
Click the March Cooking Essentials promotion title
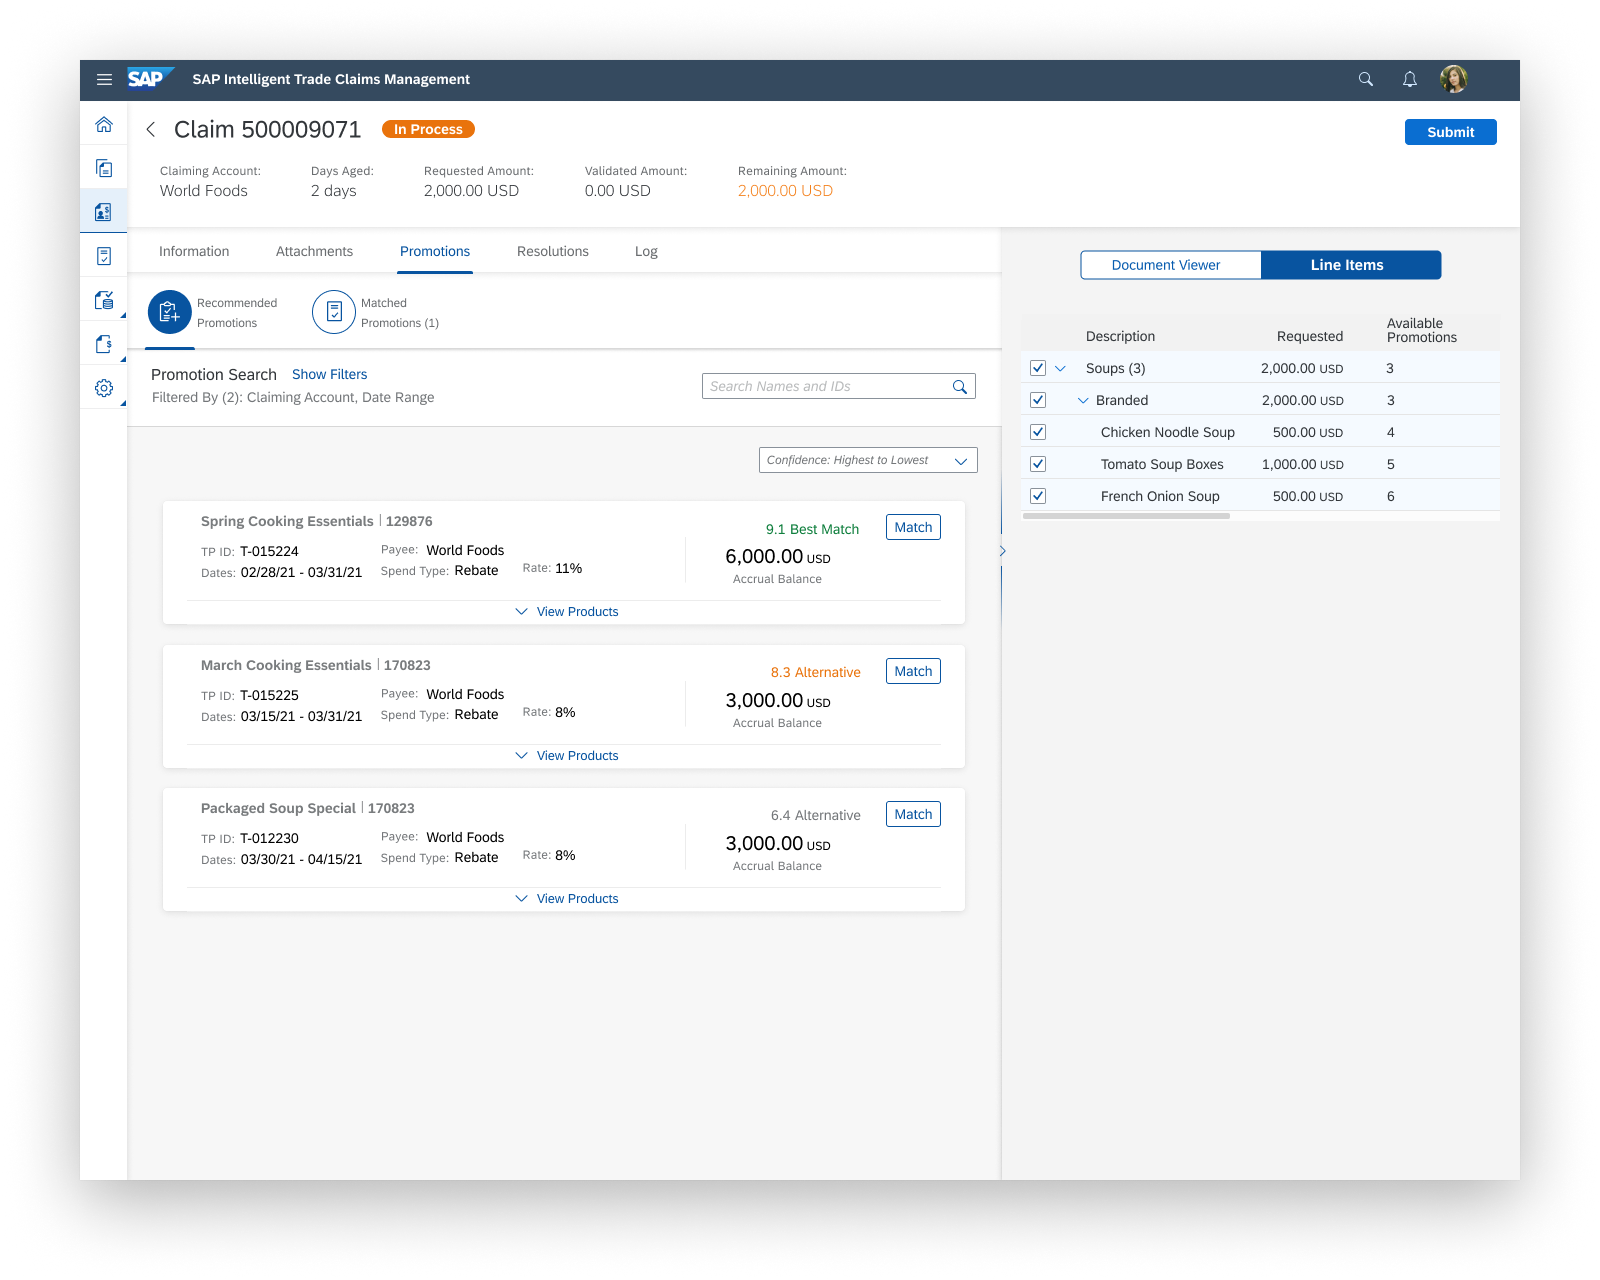click(x=286, y=665)
